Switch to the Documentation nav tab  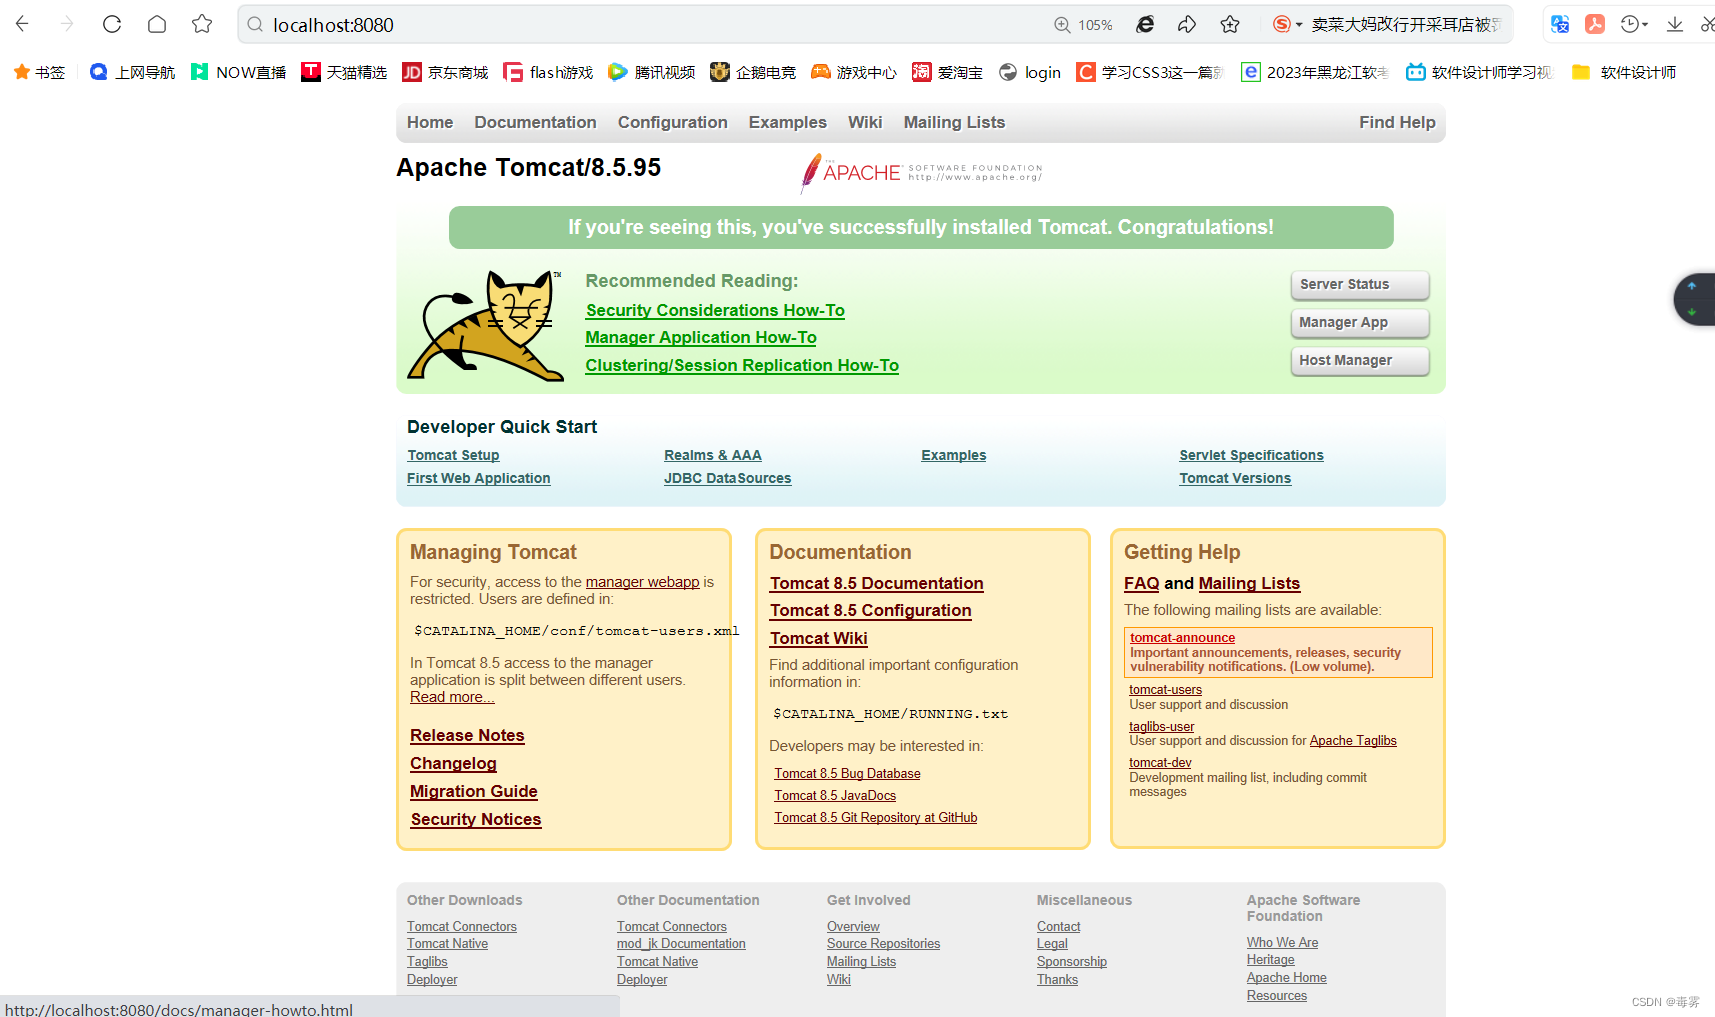point(535,122)
